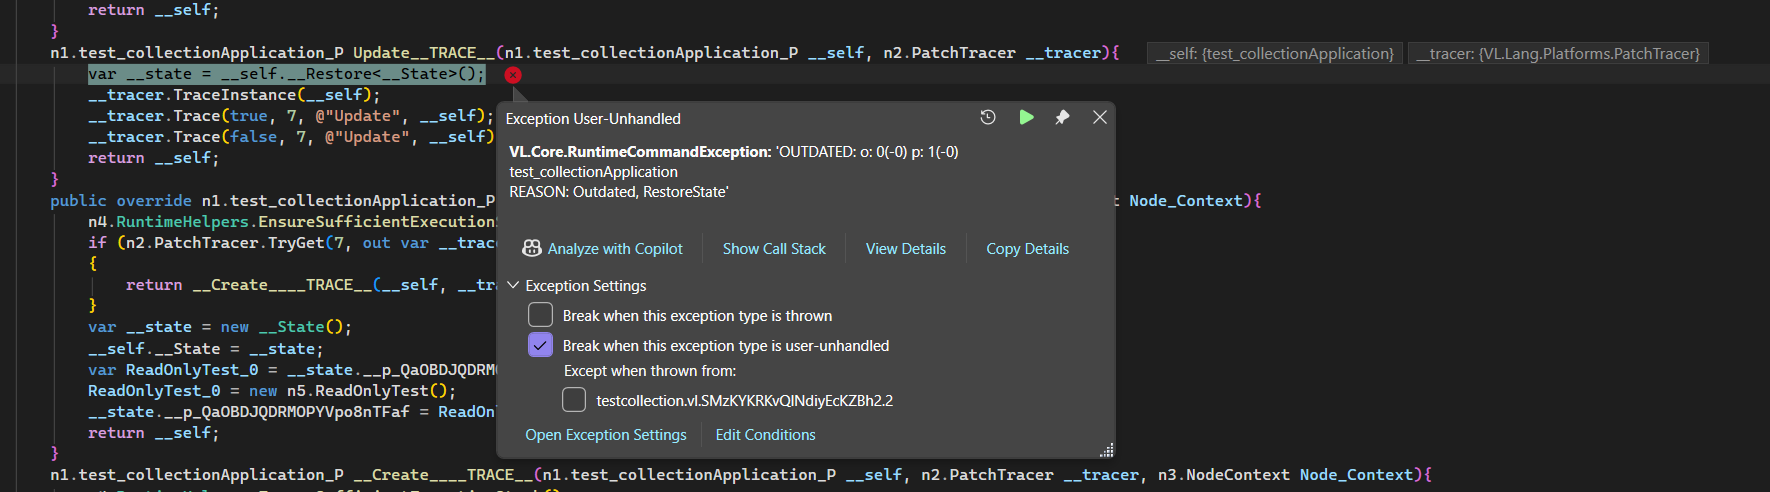Viewport: 1770px width, 492px height.
Task: Open View Details for the exception
Action: pos(905,249)
